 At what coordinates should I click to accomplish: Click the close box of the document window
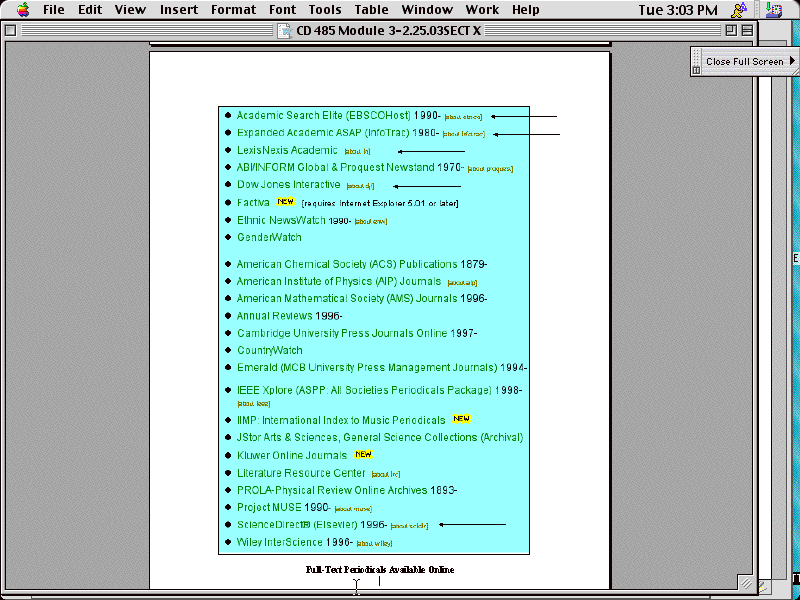10,31
